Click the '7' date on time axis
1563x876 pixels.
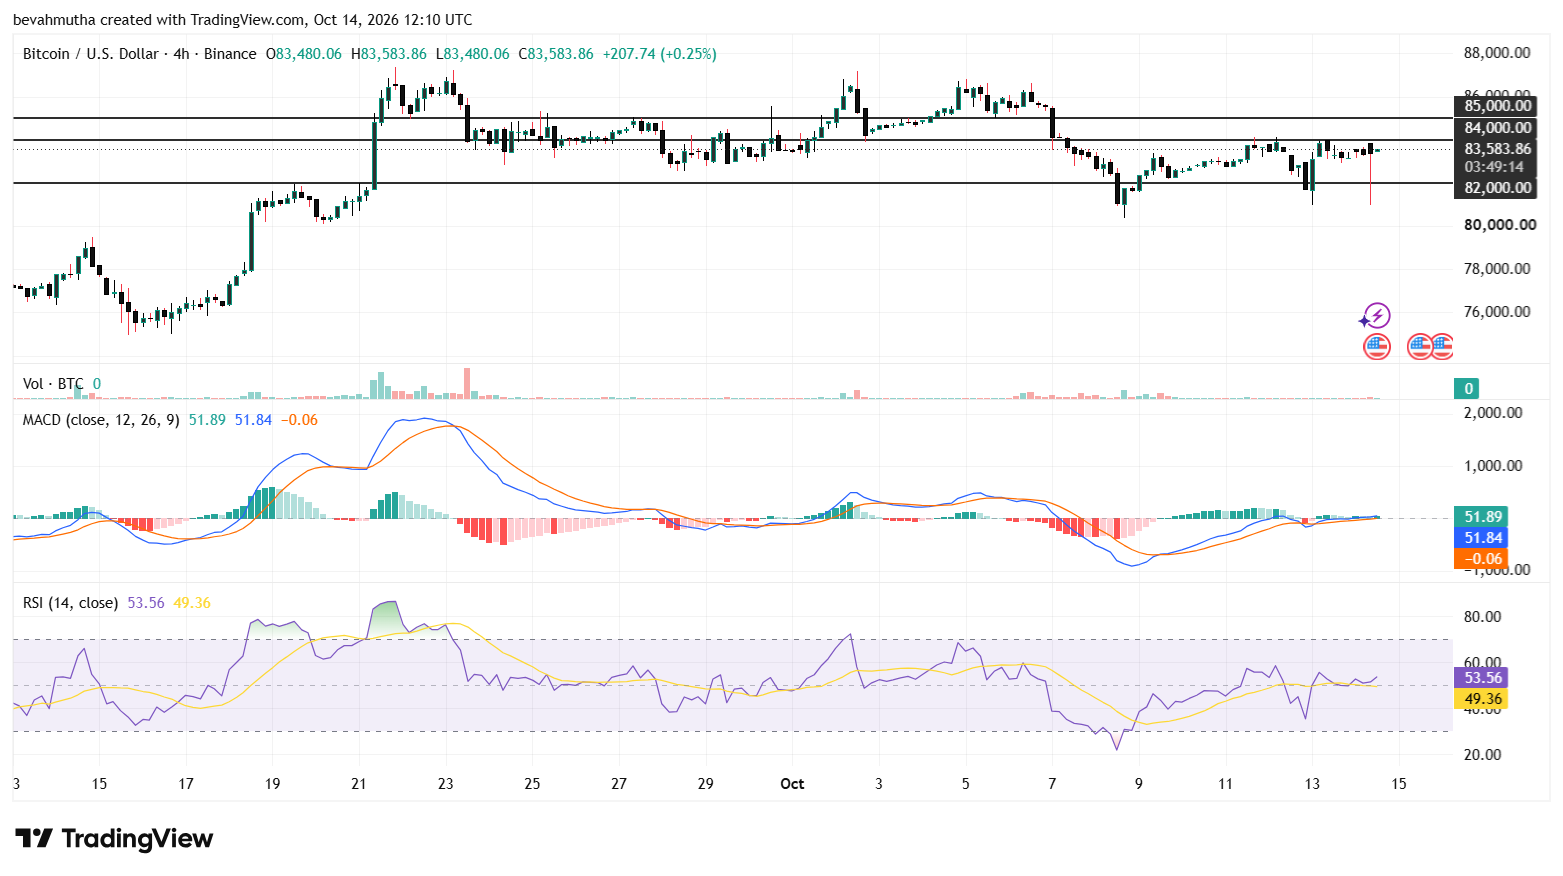click(1052, 784)
